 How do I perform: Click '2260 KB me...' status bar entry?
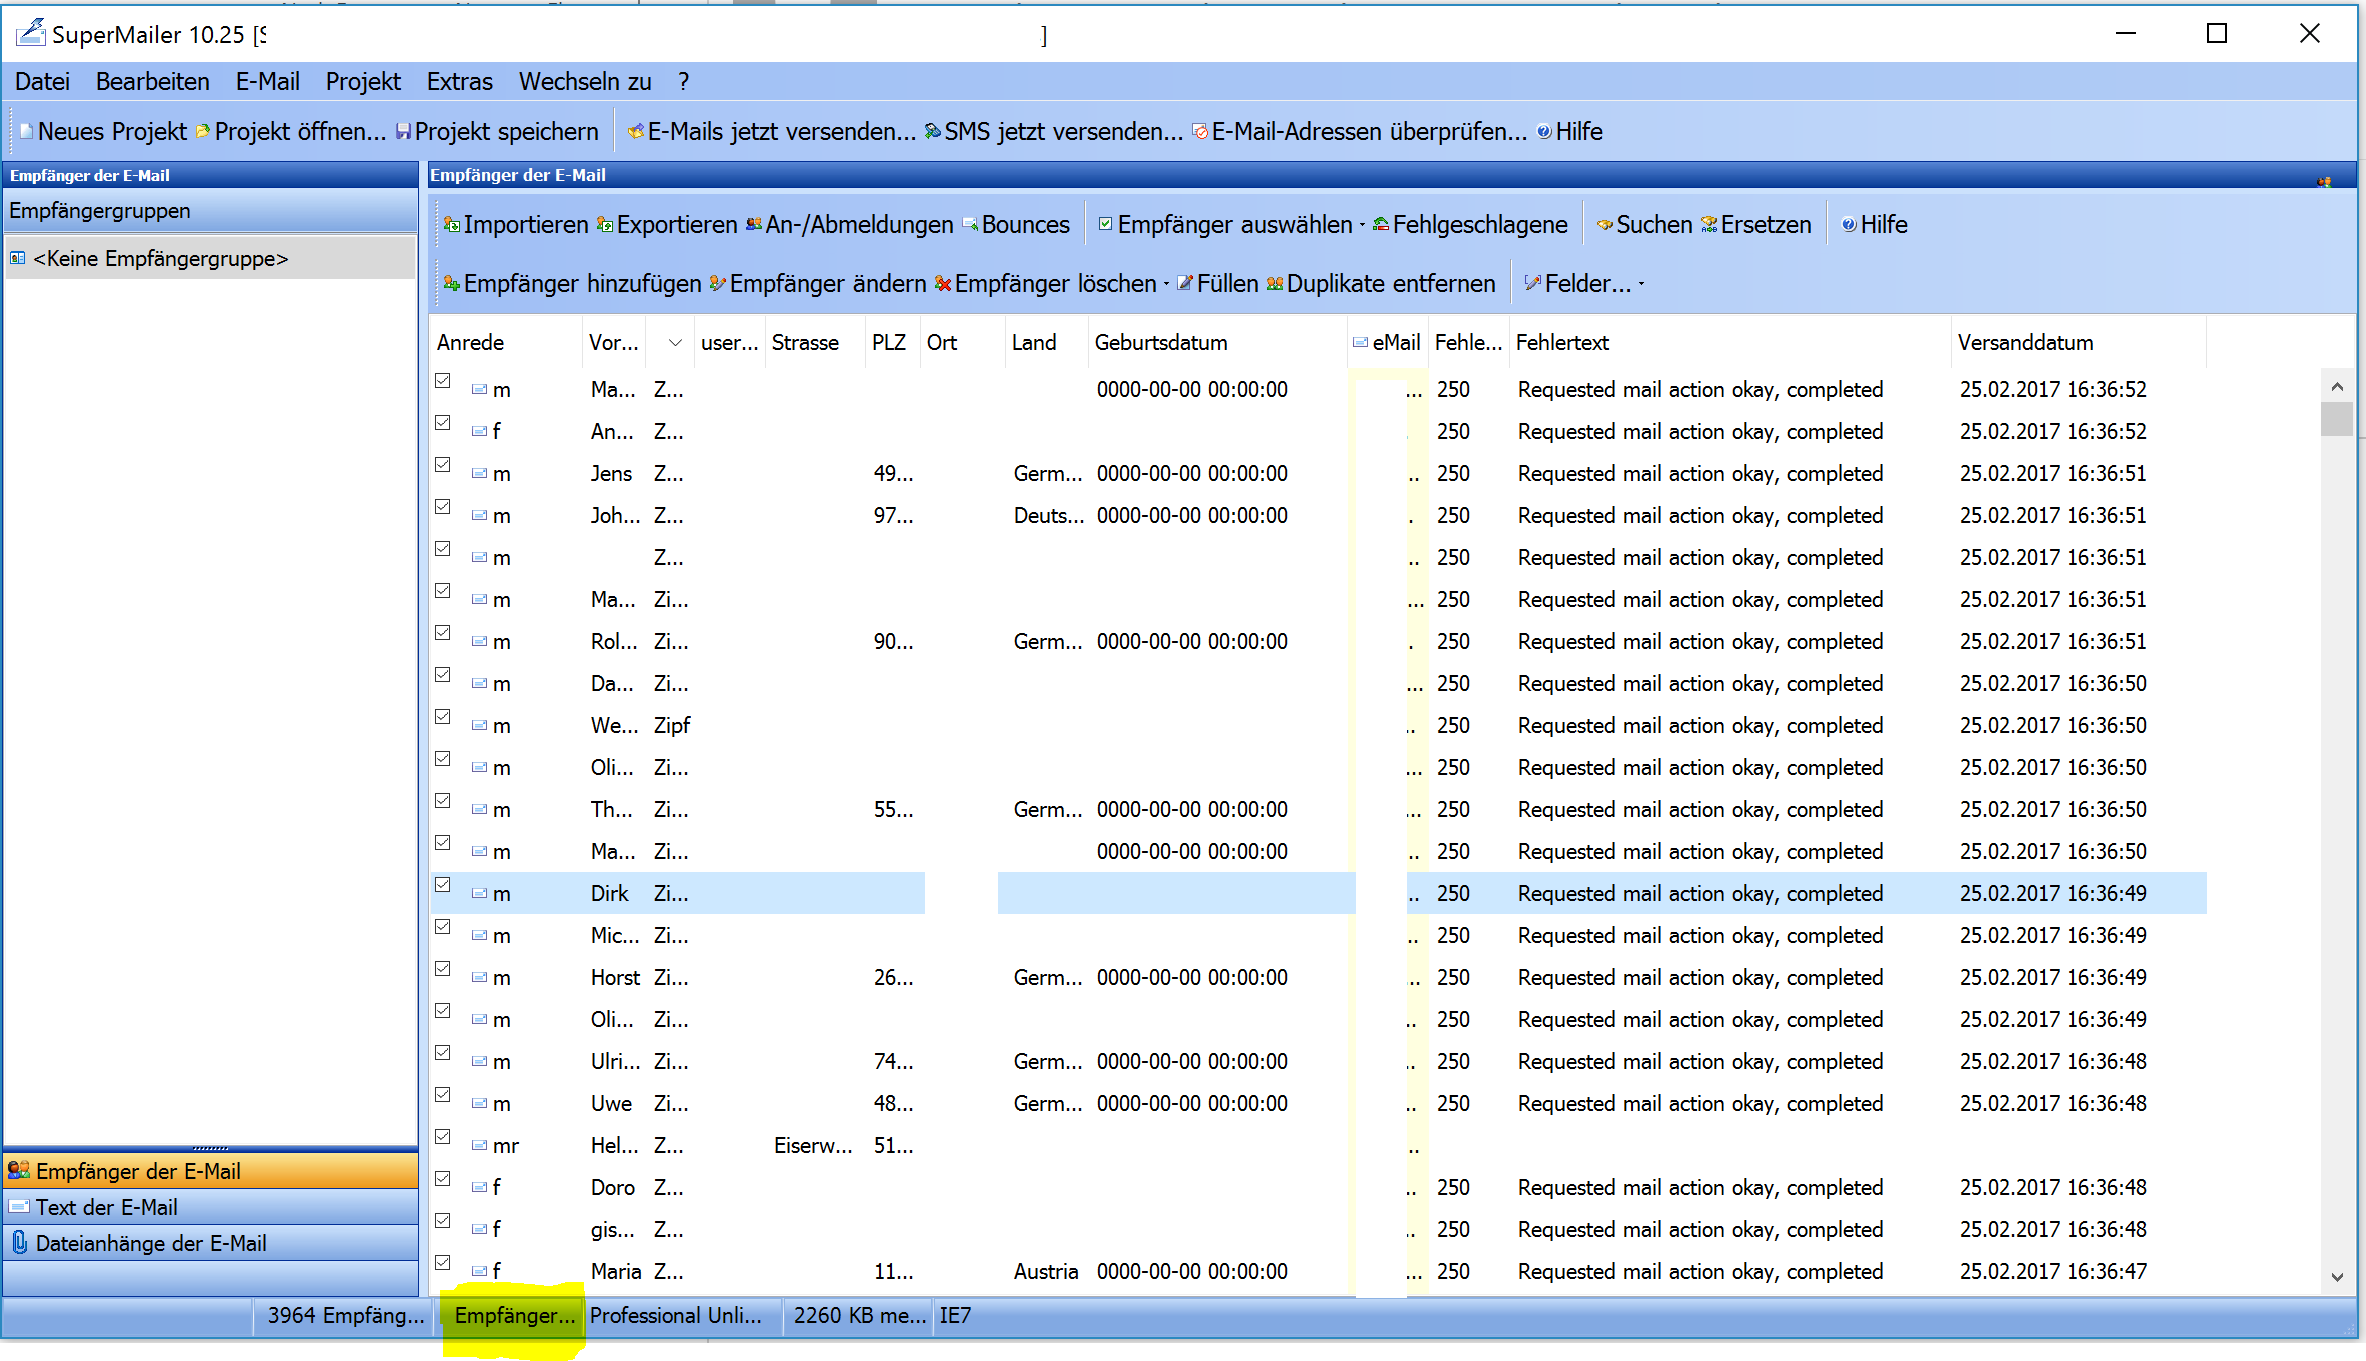pos(859,1316)
